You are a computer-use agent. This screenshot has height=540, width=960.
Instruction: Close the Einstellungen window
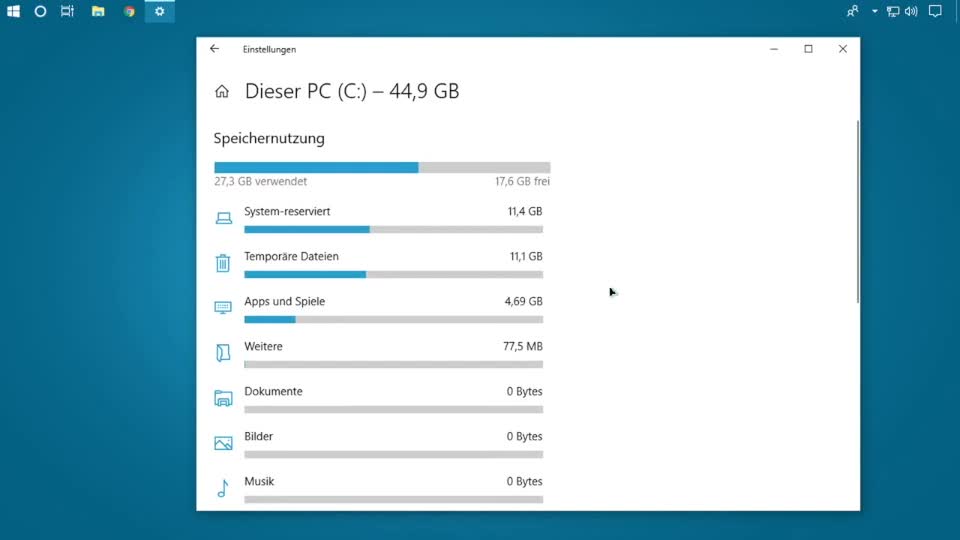[842, 49]
